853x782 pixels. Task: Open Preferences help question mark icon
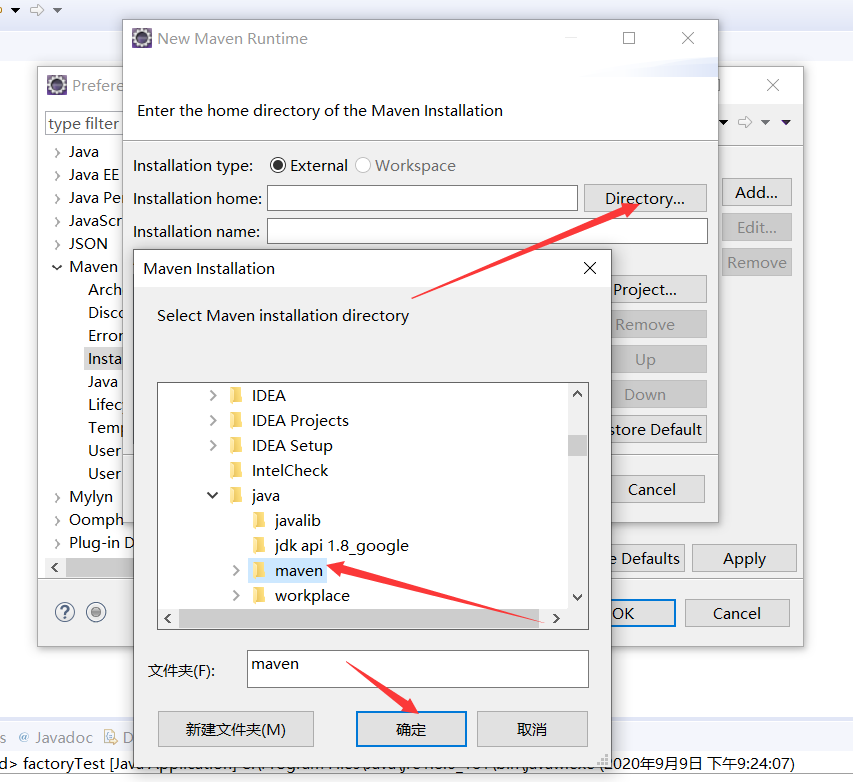(65, 612)
